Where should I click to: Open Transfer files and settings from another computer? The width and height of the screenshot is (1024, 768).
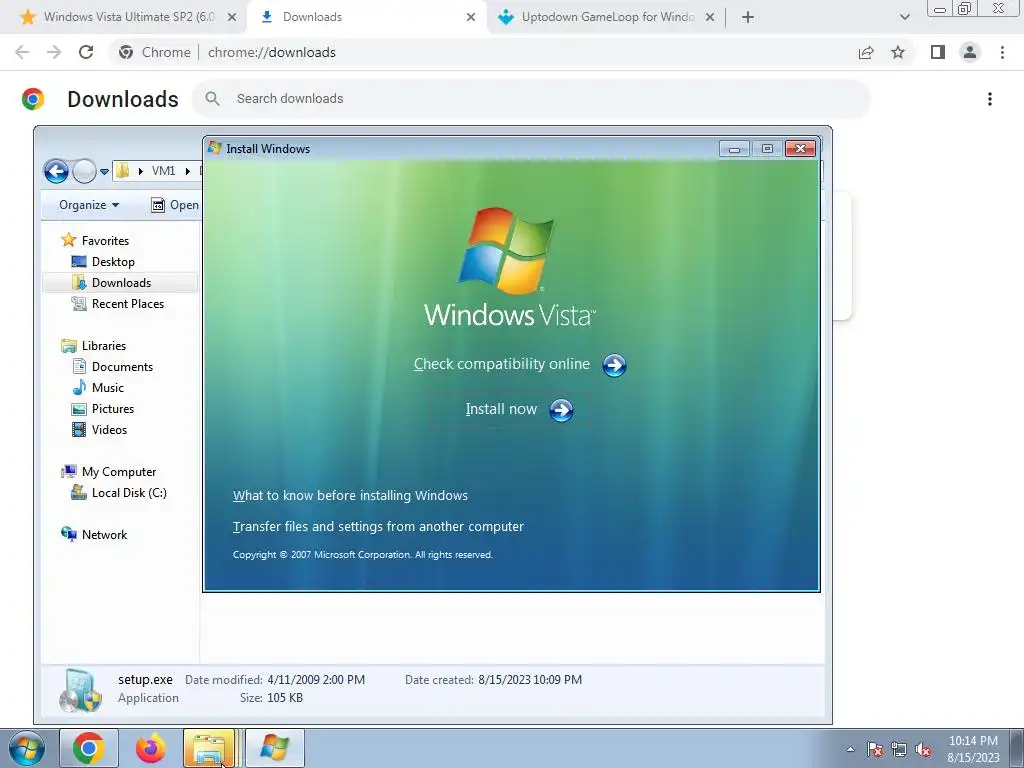click(x=378, y=526)
